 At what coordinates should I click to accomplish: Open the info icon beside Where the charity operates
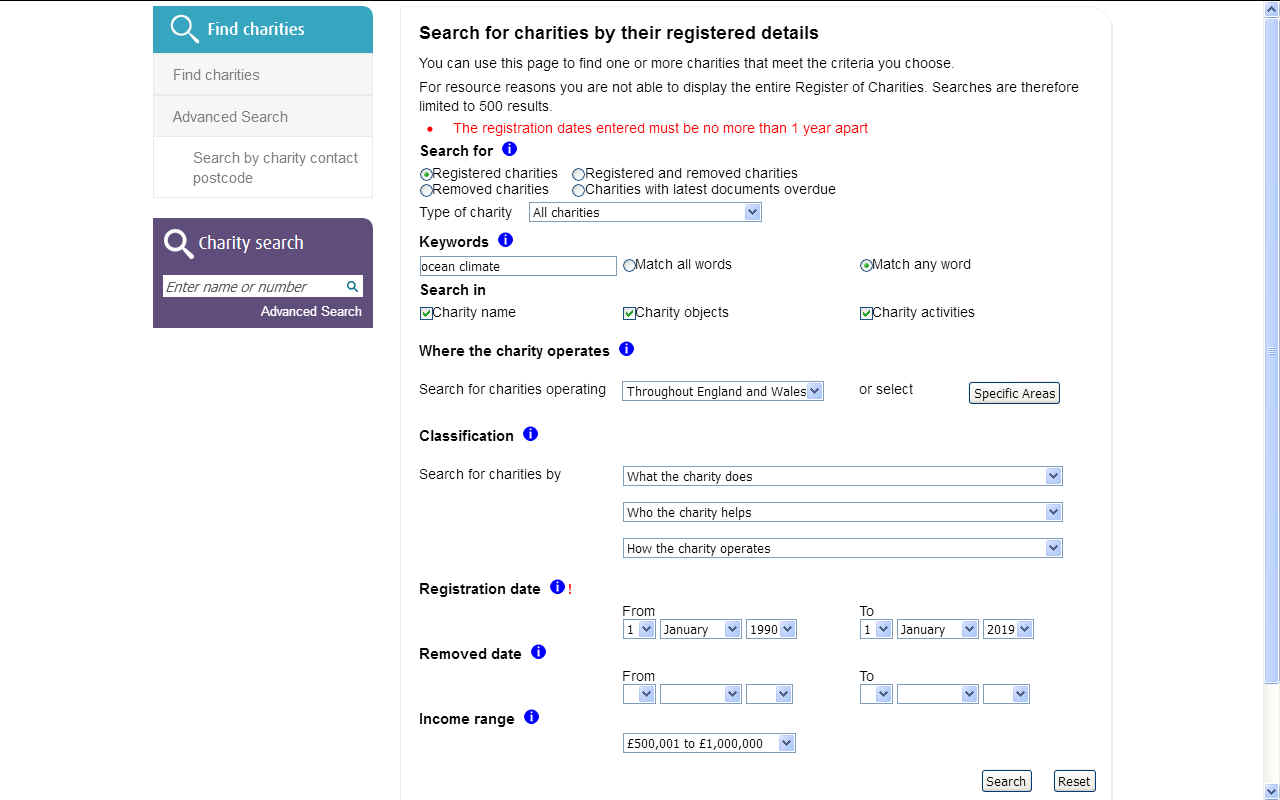coord(626,349)
